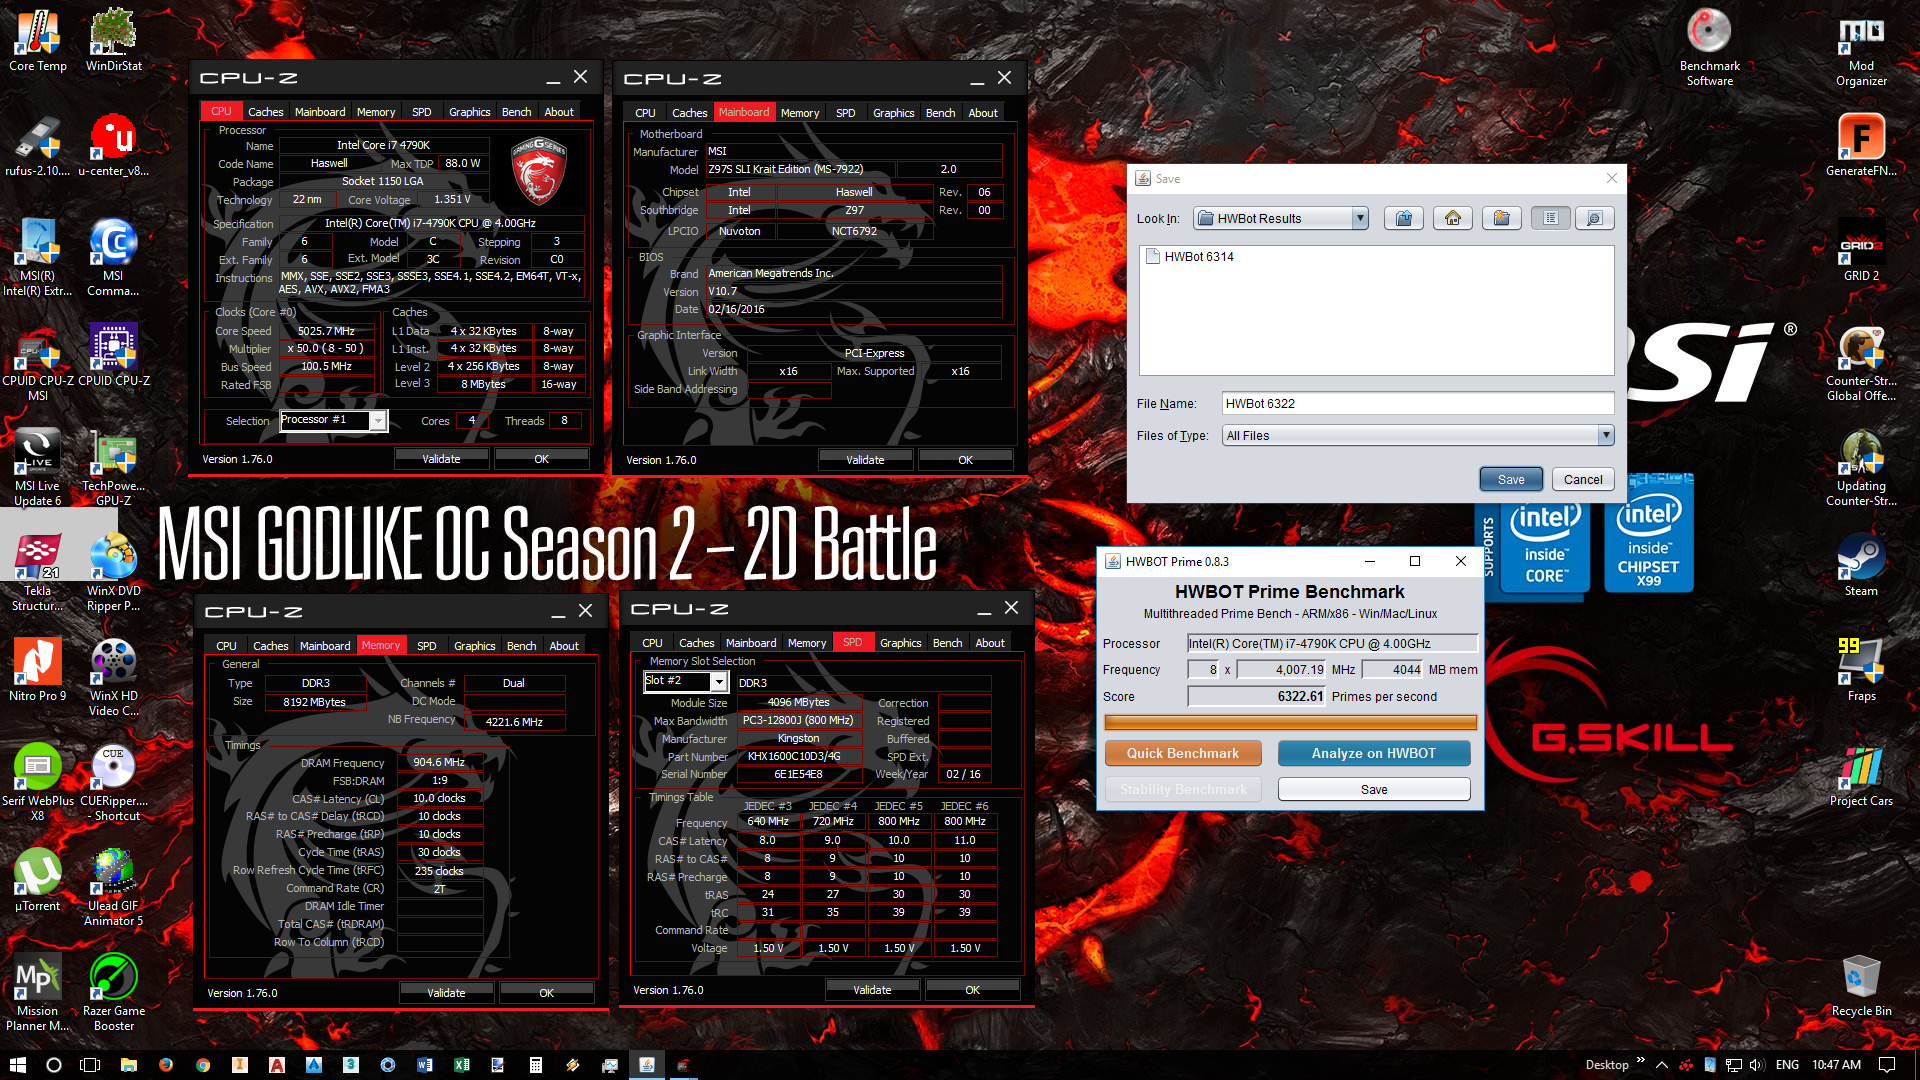Click Validate in CPU tab window
The width and height of the screenshot is (1920, 1080).
click(441, 459)
